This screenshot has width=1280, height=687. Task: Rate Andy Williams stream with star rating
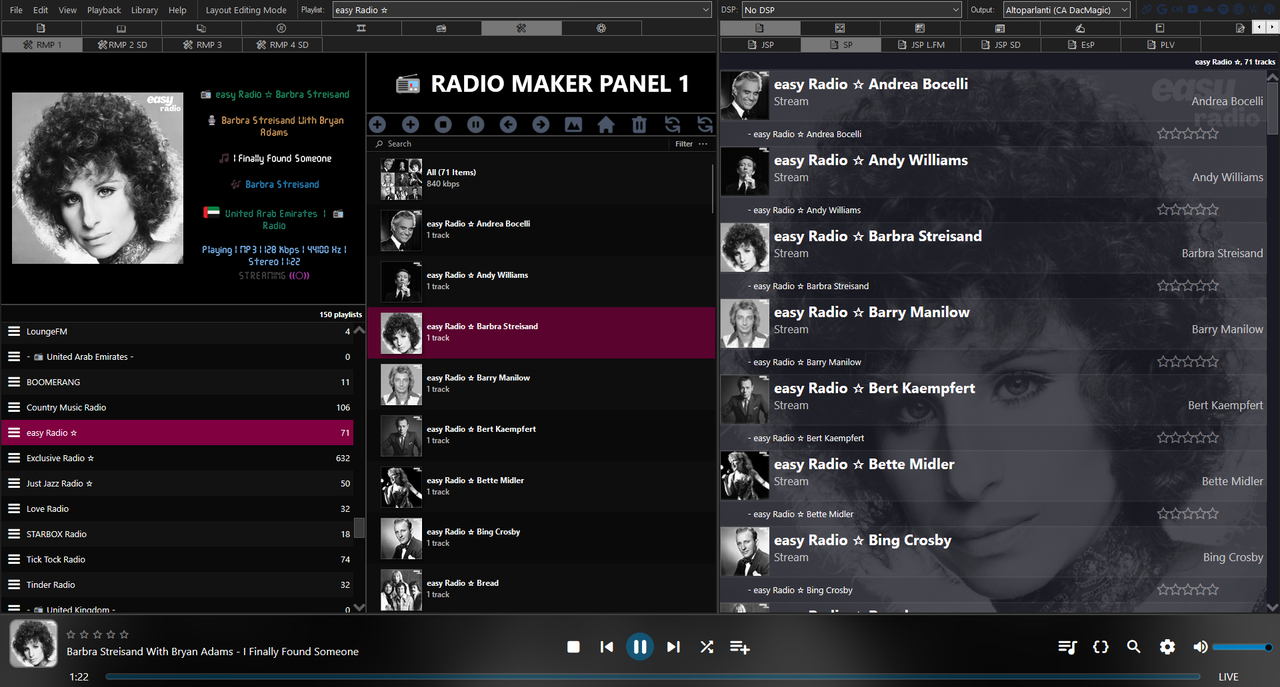1188,210
